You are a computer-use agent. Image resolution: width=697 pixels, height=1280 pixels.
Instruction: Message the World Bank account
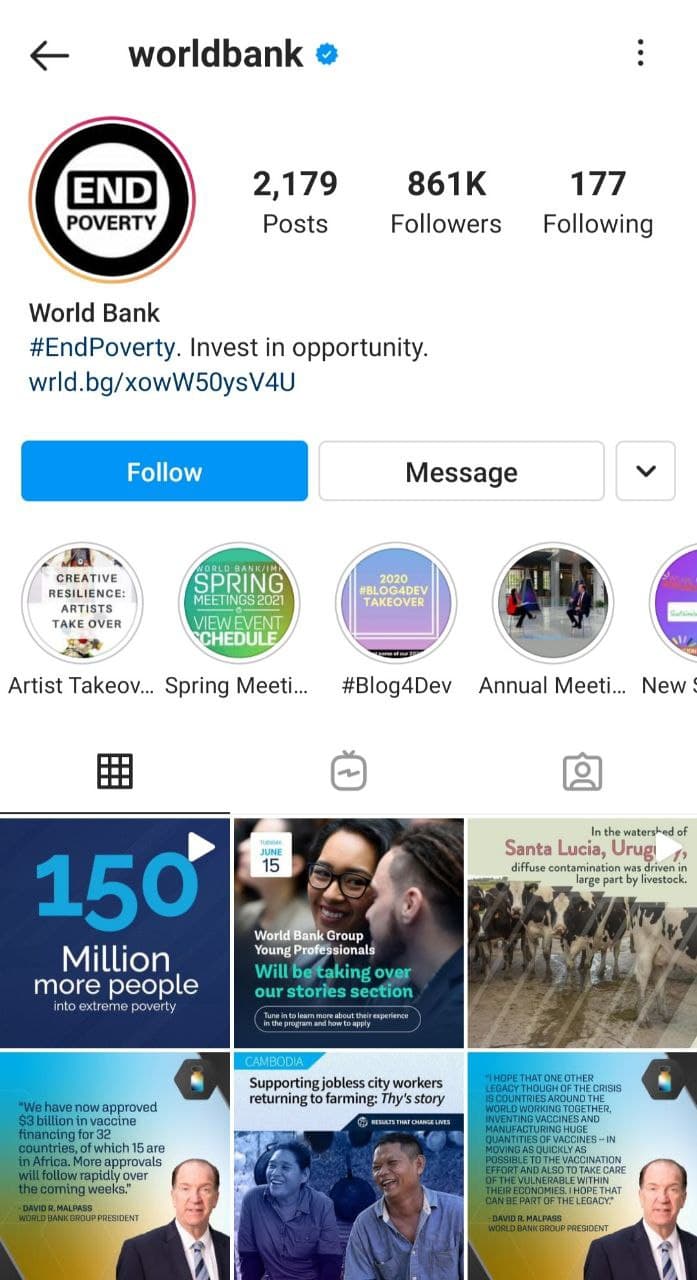coord(461,471)
